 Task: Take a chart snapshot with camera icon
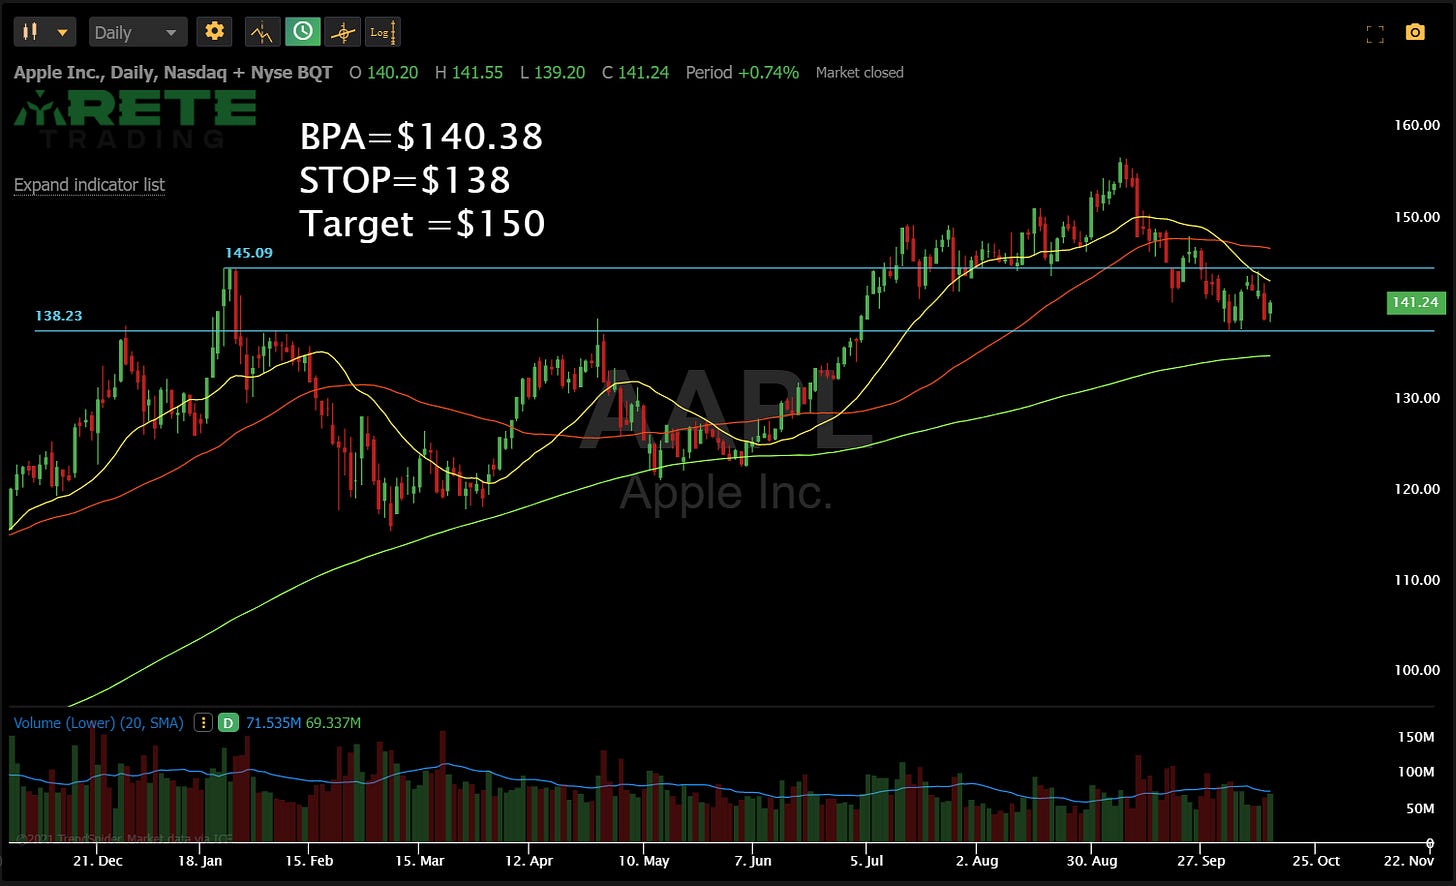click(1415, 32)
